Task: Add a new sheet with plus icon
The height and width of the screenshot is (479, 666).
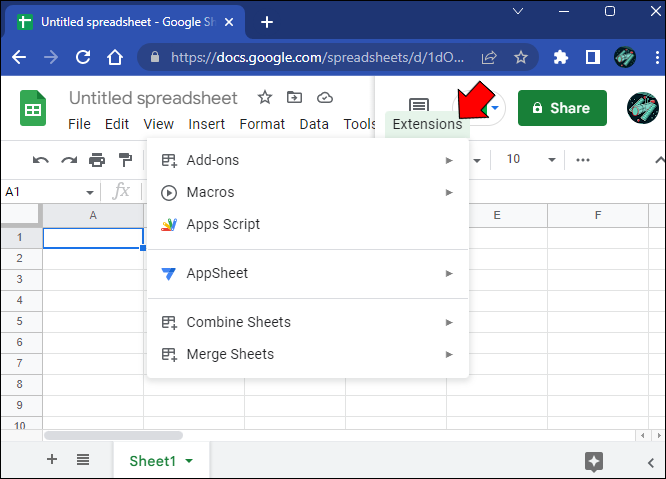Action: [52, 459]
